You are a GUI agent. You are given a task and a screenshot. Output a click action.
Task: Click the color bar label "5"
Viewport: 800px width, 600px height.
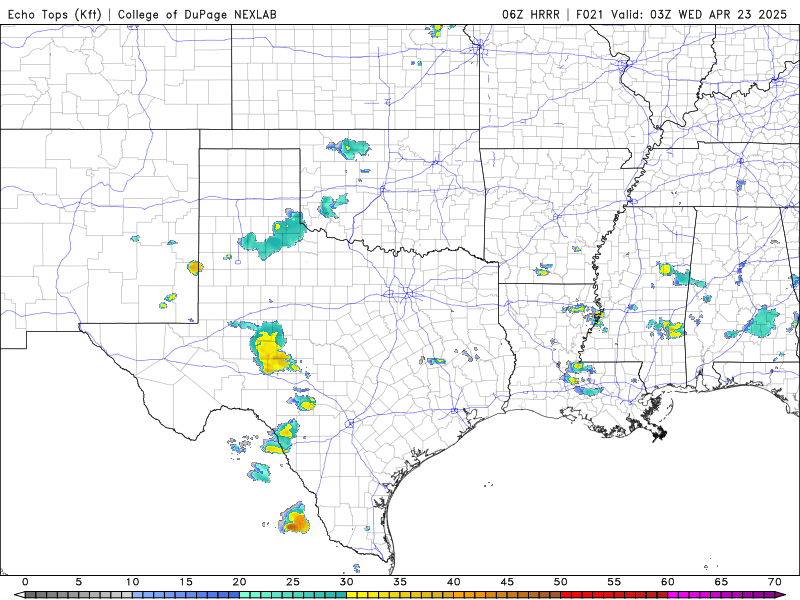79,582
